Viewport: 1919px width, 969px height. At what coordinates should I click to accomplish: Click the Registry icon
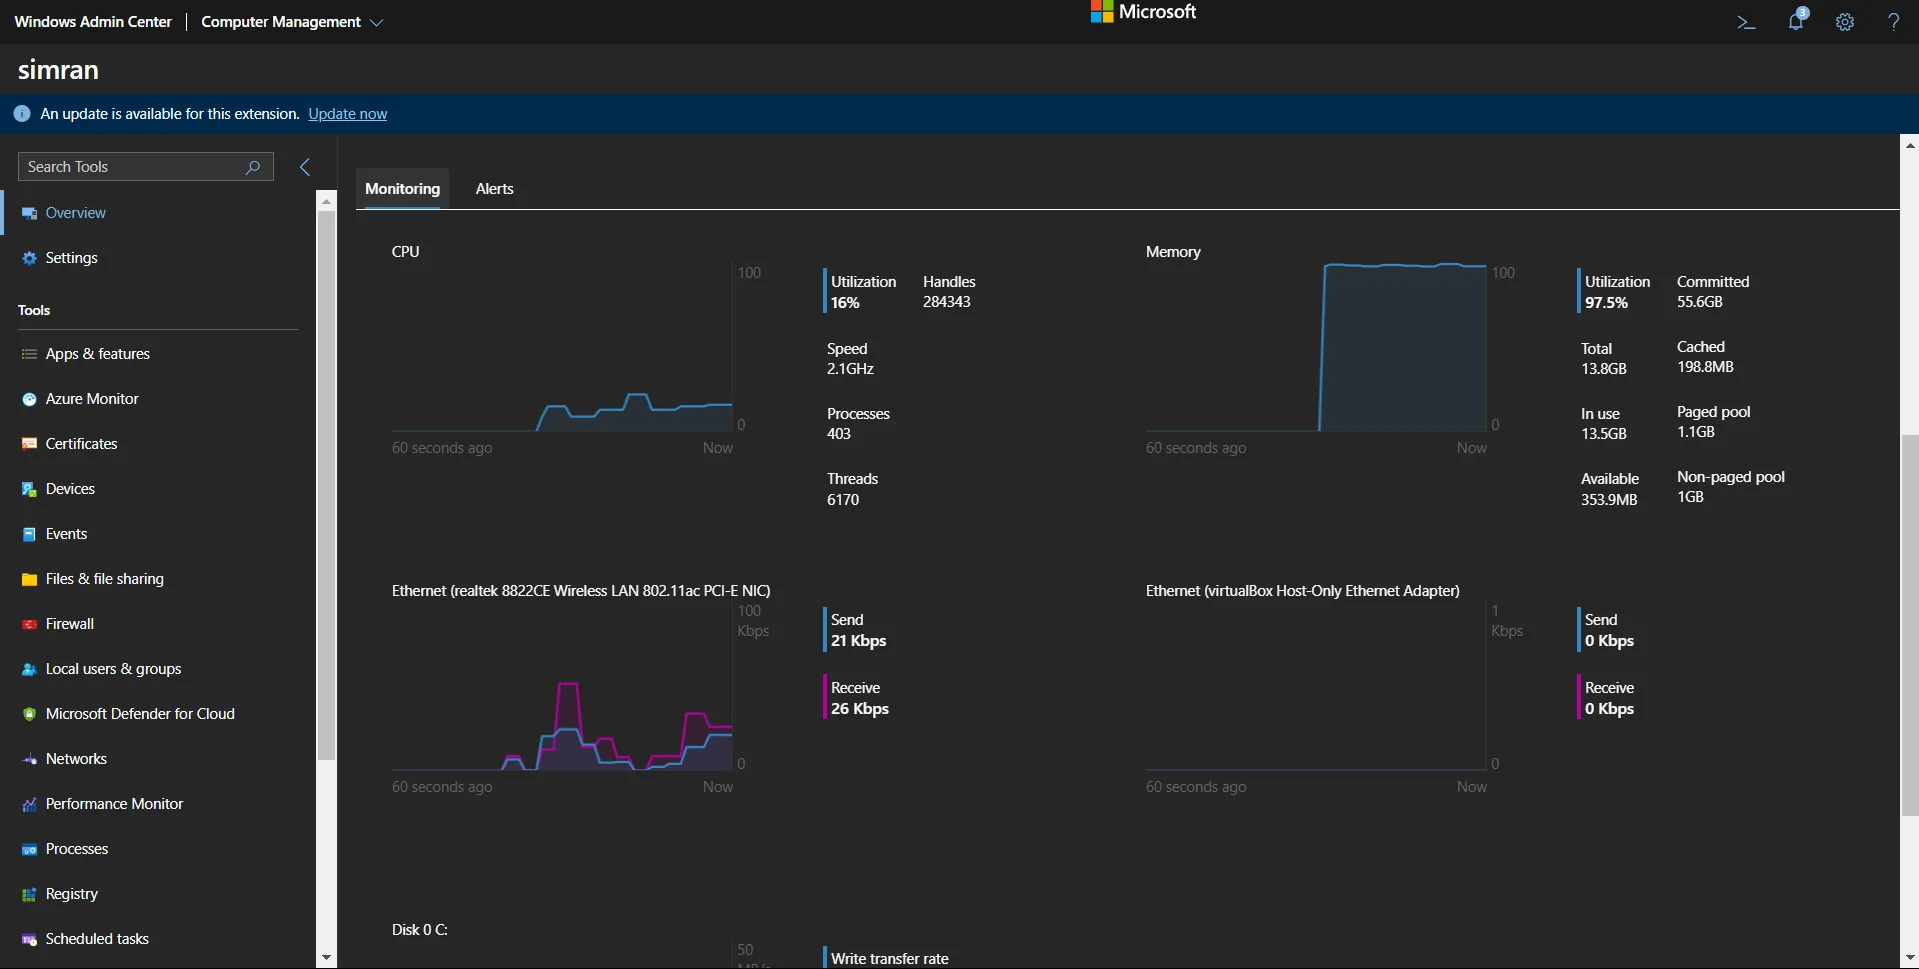tap(30, 894)
